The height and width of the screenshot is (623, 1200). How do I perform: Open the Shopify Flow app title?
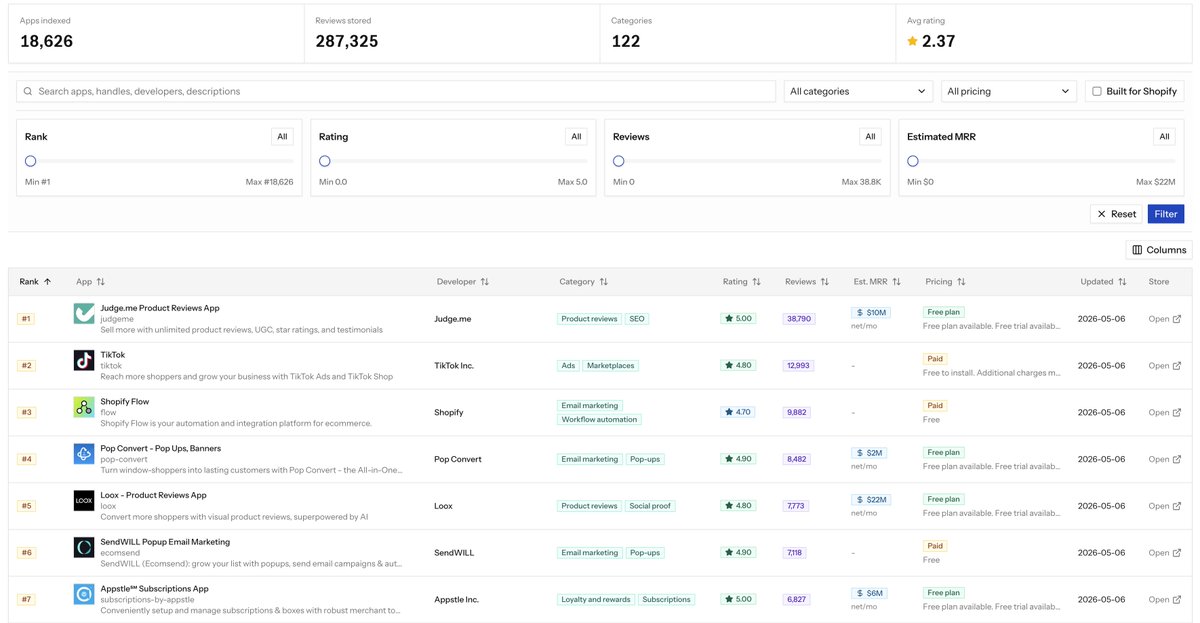pyautogui.click(x=125, y=402)
